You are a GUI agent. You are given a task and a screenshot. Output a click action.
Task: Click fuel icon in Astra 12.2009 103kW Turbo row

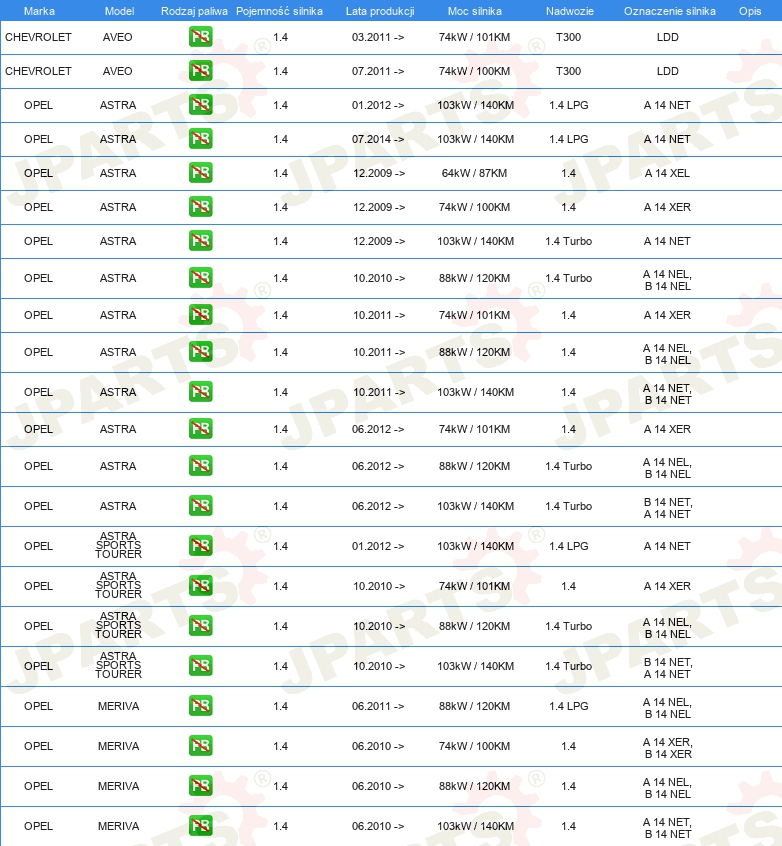click(200, 241)
